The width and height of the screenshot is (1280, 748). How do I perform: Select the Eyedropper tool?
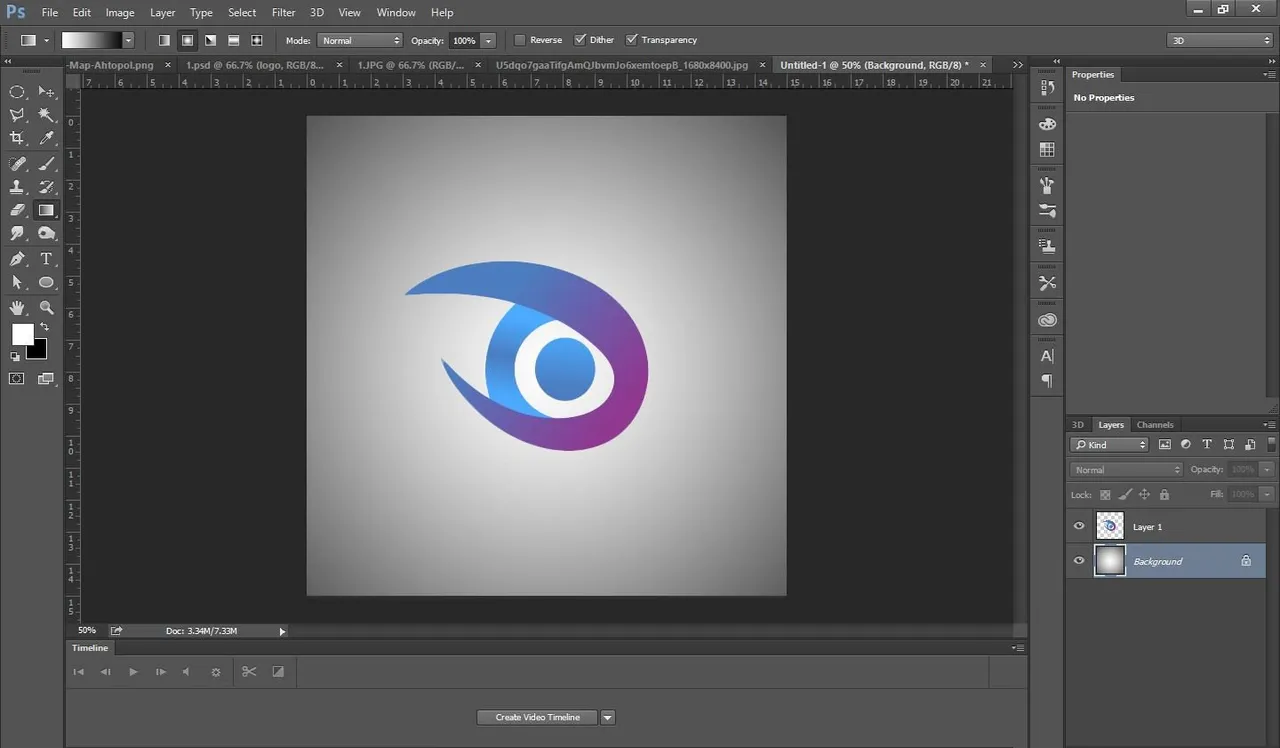[x=46, y=139]
